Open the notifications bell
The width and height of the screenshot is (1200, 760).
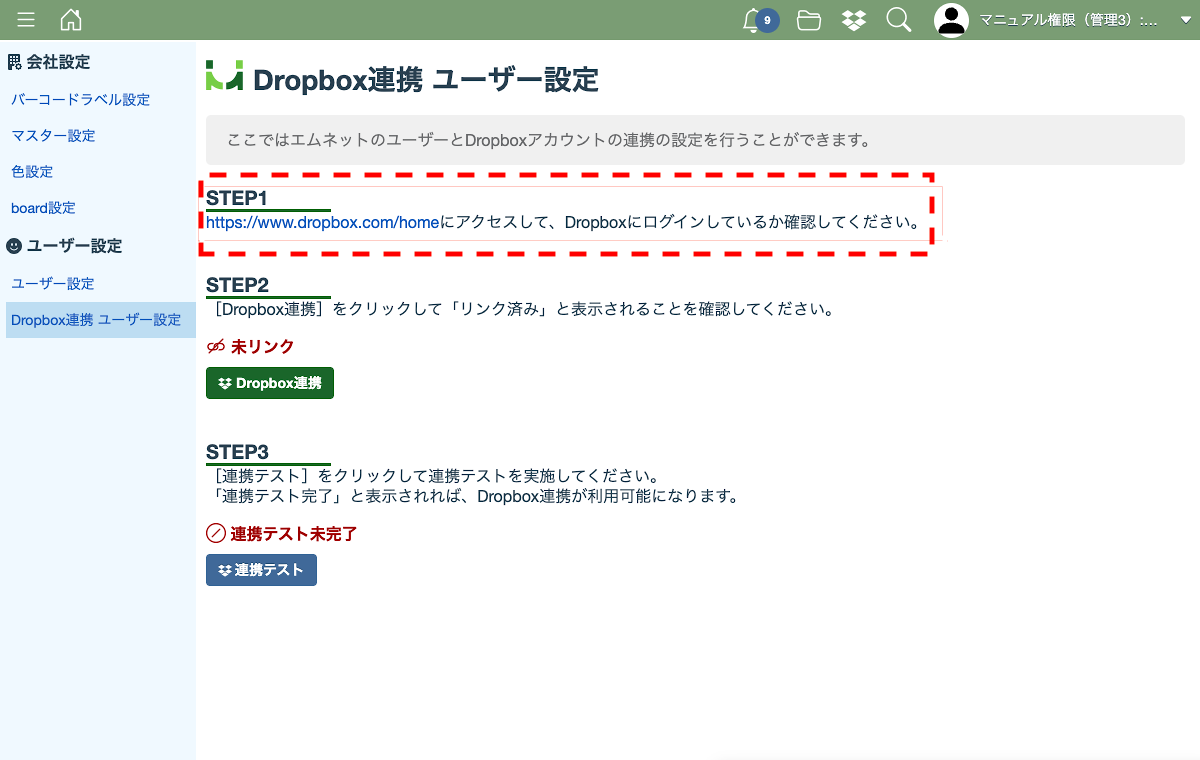(753, 20)
